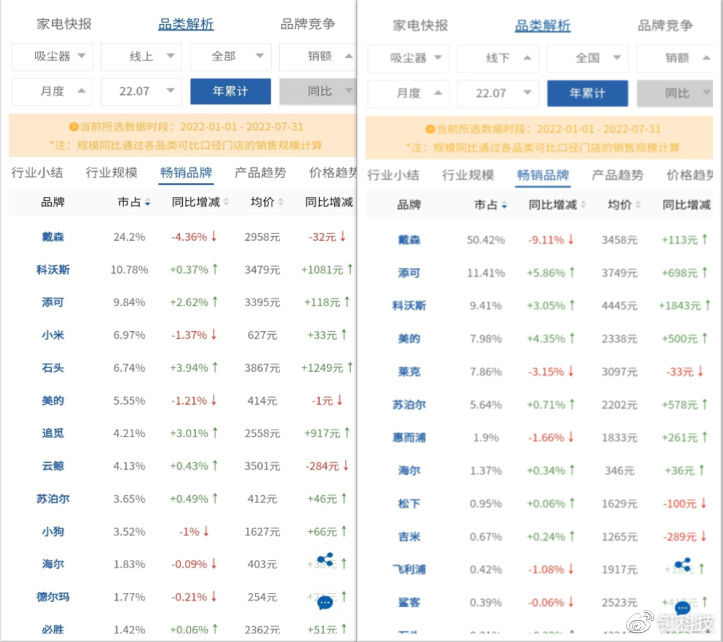Open 线下 channel dropdown in right panel

click(x=498, y=58)
